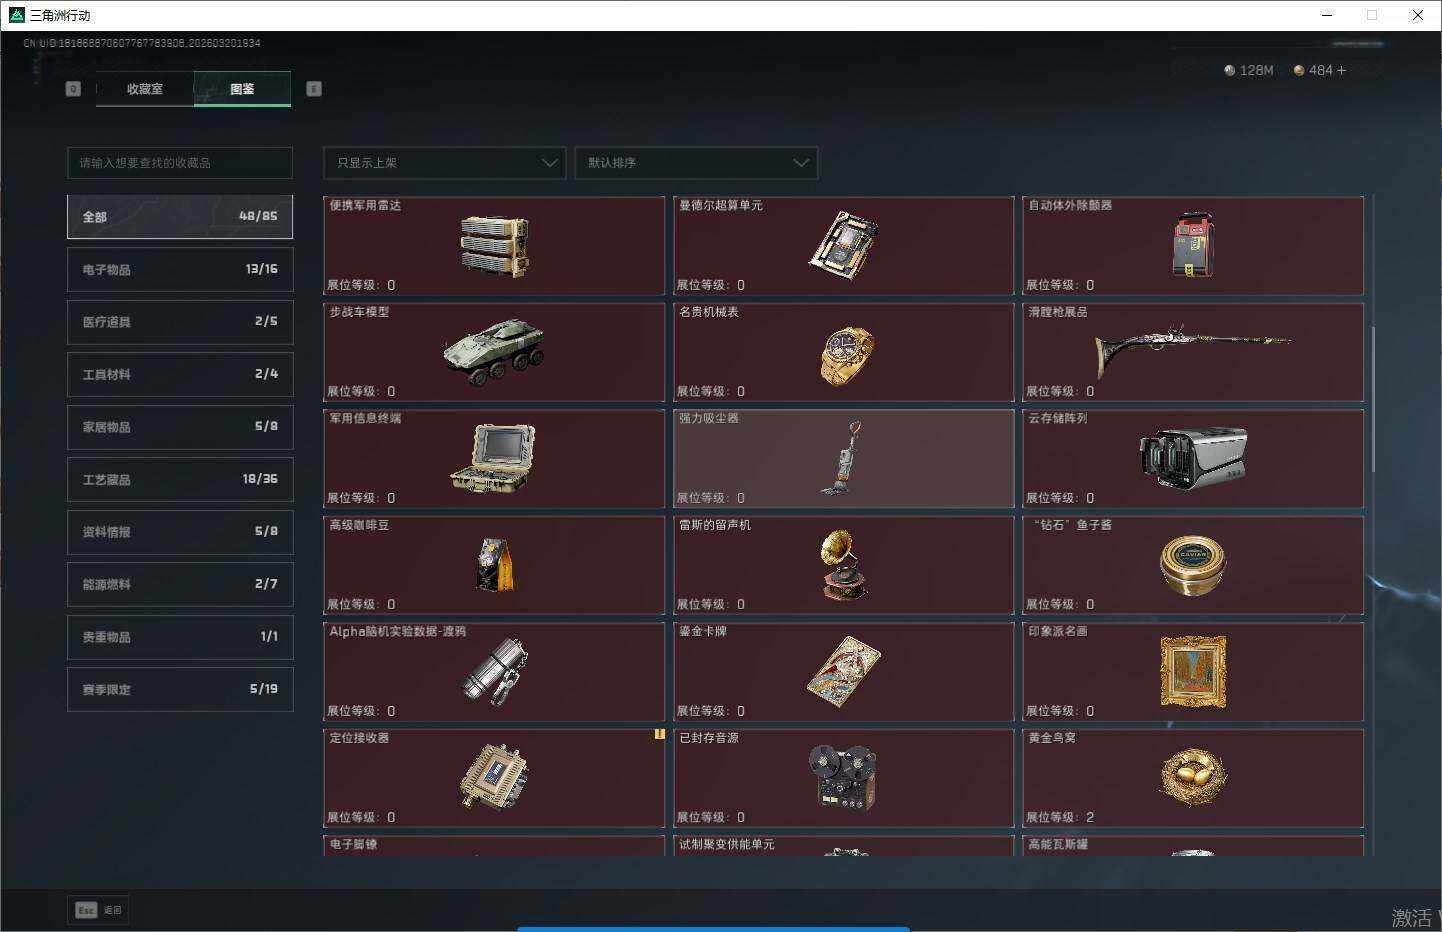Click the gold mechanical watch icon
This screenshot has width=1442, height=932.
pyautogui.click(x=845, y=354)
